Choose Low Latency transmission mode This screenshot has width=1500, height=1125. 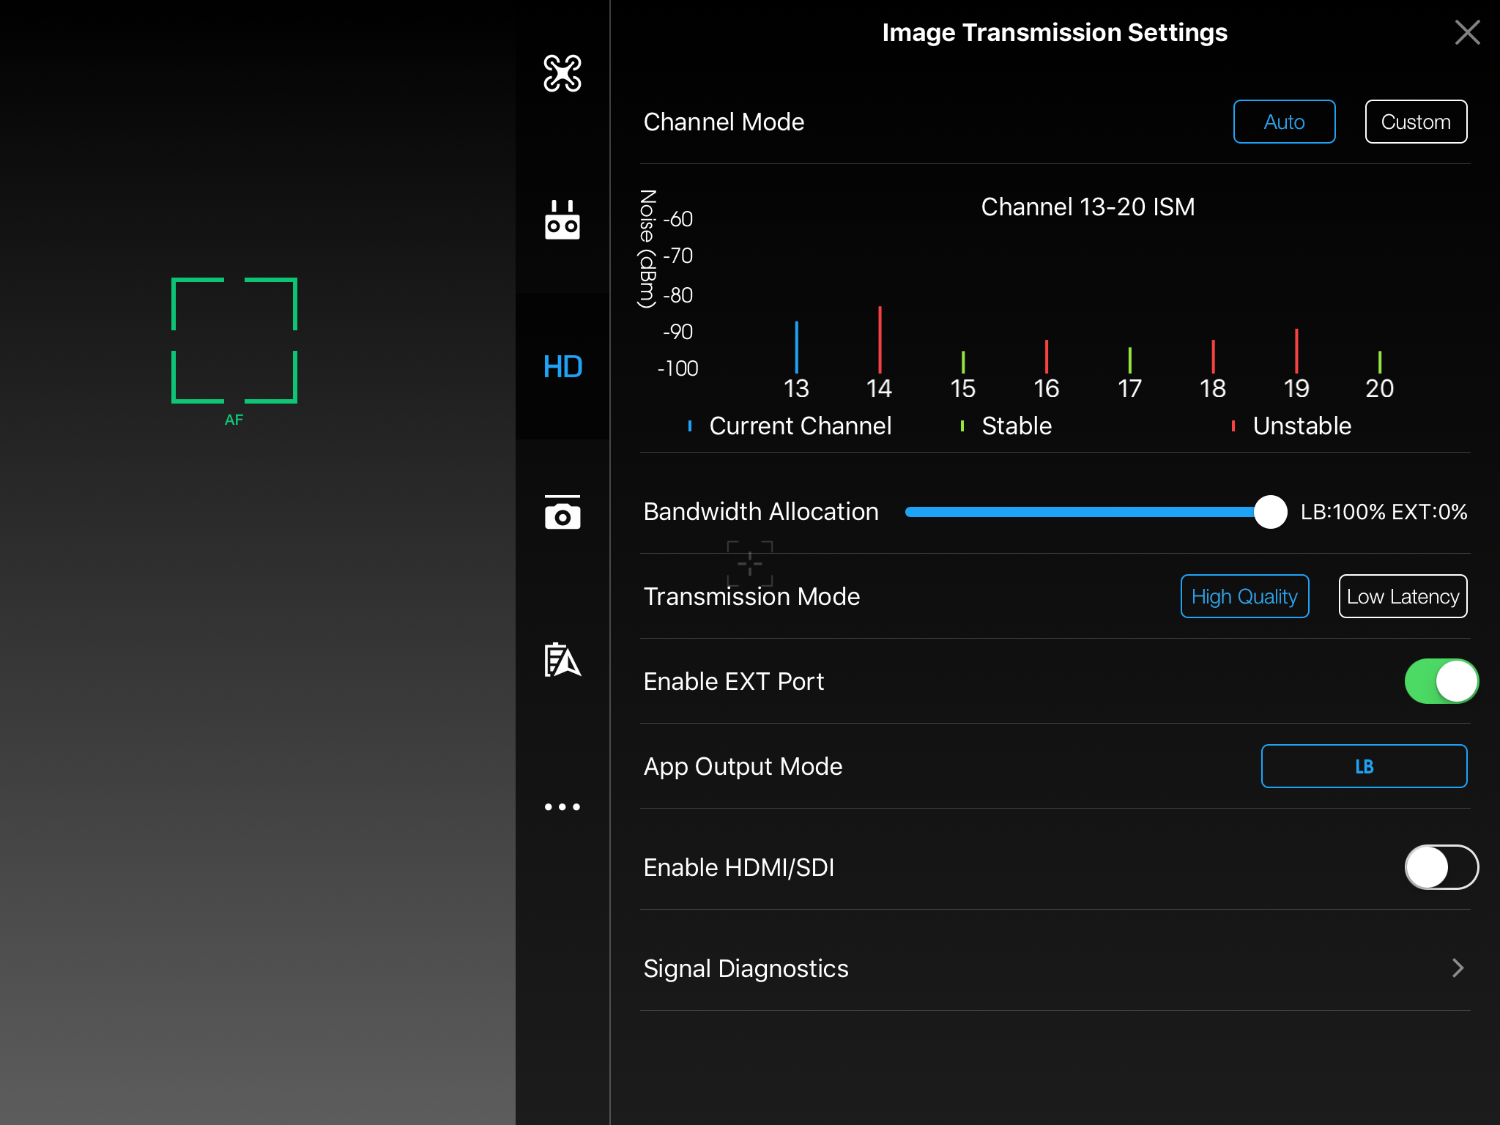point(1403,597)
